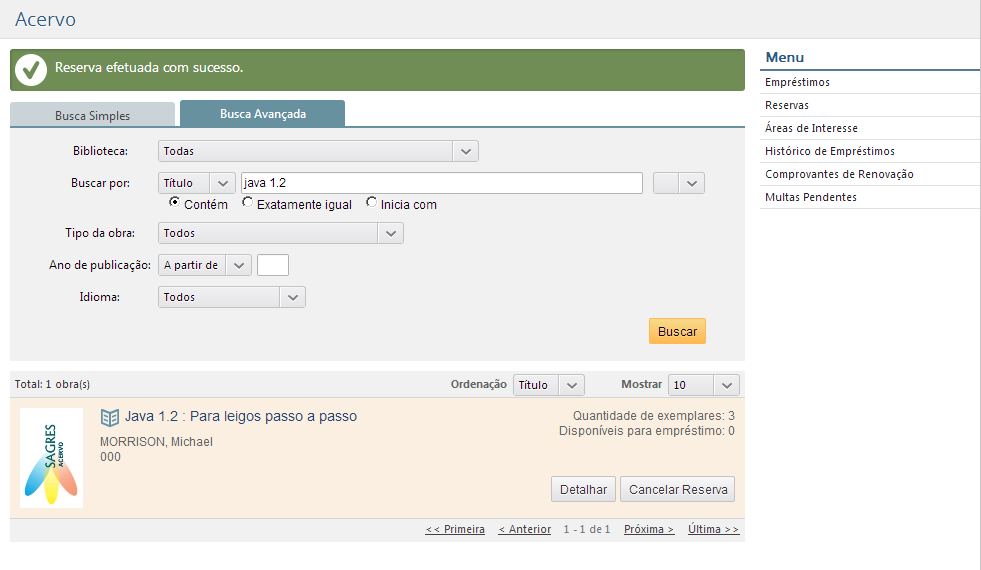Open Multas Pendentes in the Menu
The height and width of the screenshot is (570, 981).
tap(810, 197)
